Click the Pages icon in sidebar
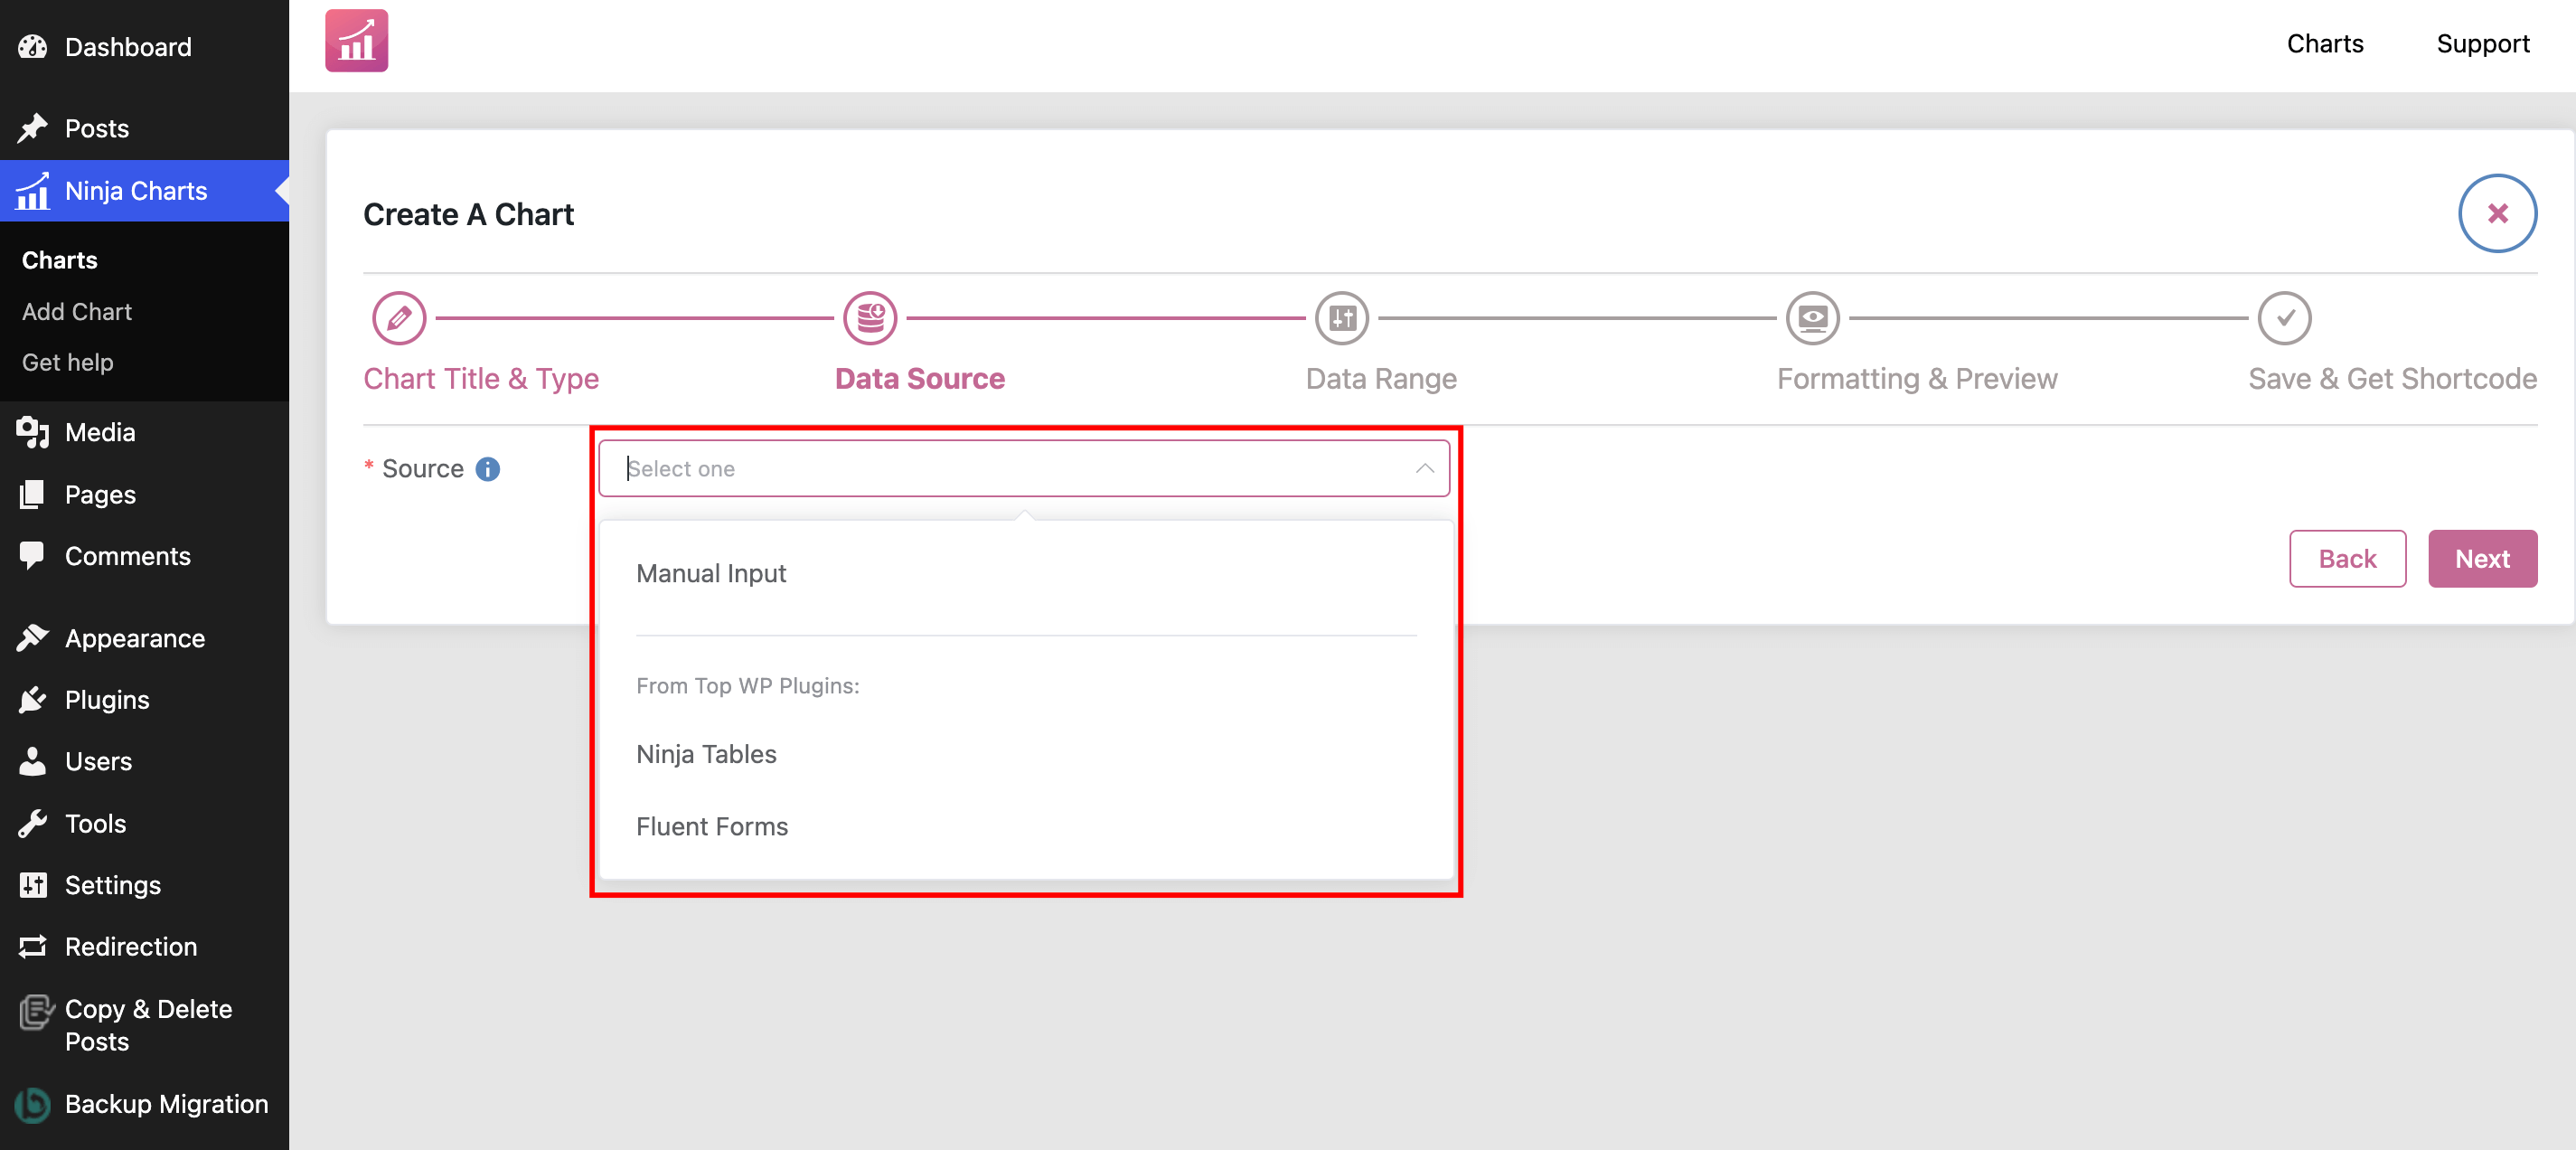The width and height of the screenshot is (2576, 1150). pyautogui.click(x=32, y=494)
